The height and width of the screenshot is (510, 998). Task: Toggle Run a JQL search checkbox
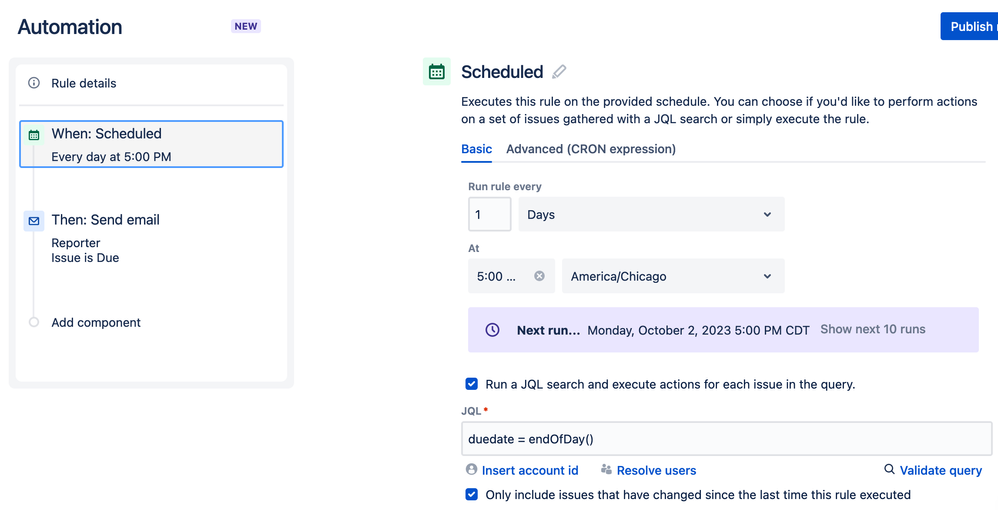click(x=472, y=384)
